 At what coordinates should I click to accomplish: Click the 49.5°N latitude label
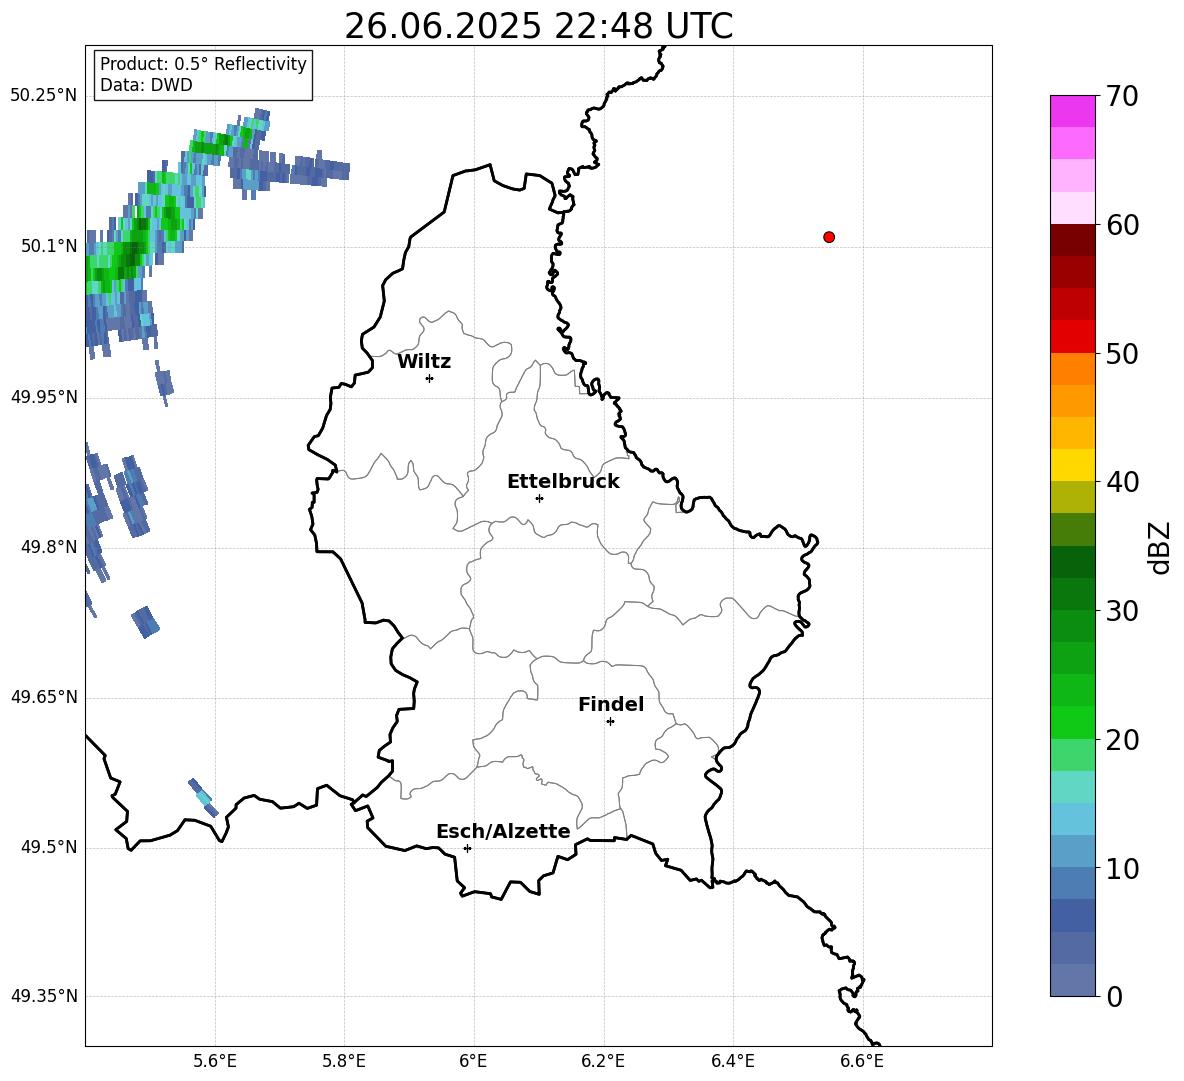pyautogui.click(x=49, y=848)
